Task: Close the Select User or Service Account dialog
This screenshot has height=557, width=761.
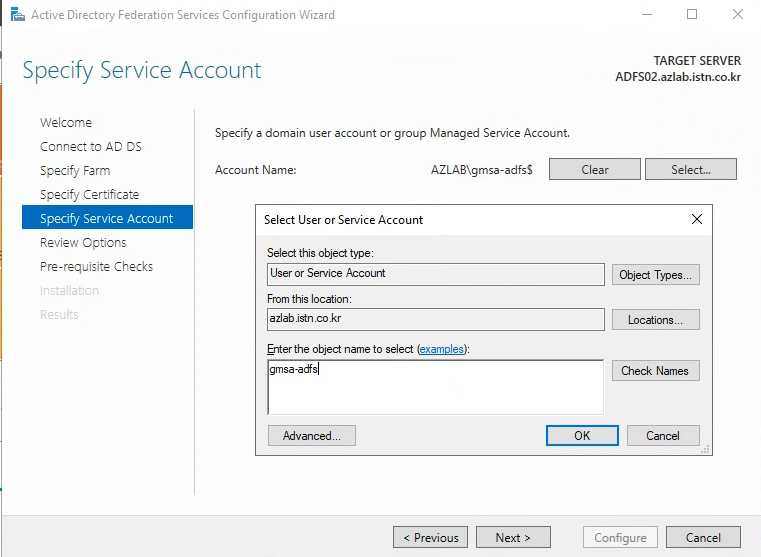Action: click(x=696, y=219)
